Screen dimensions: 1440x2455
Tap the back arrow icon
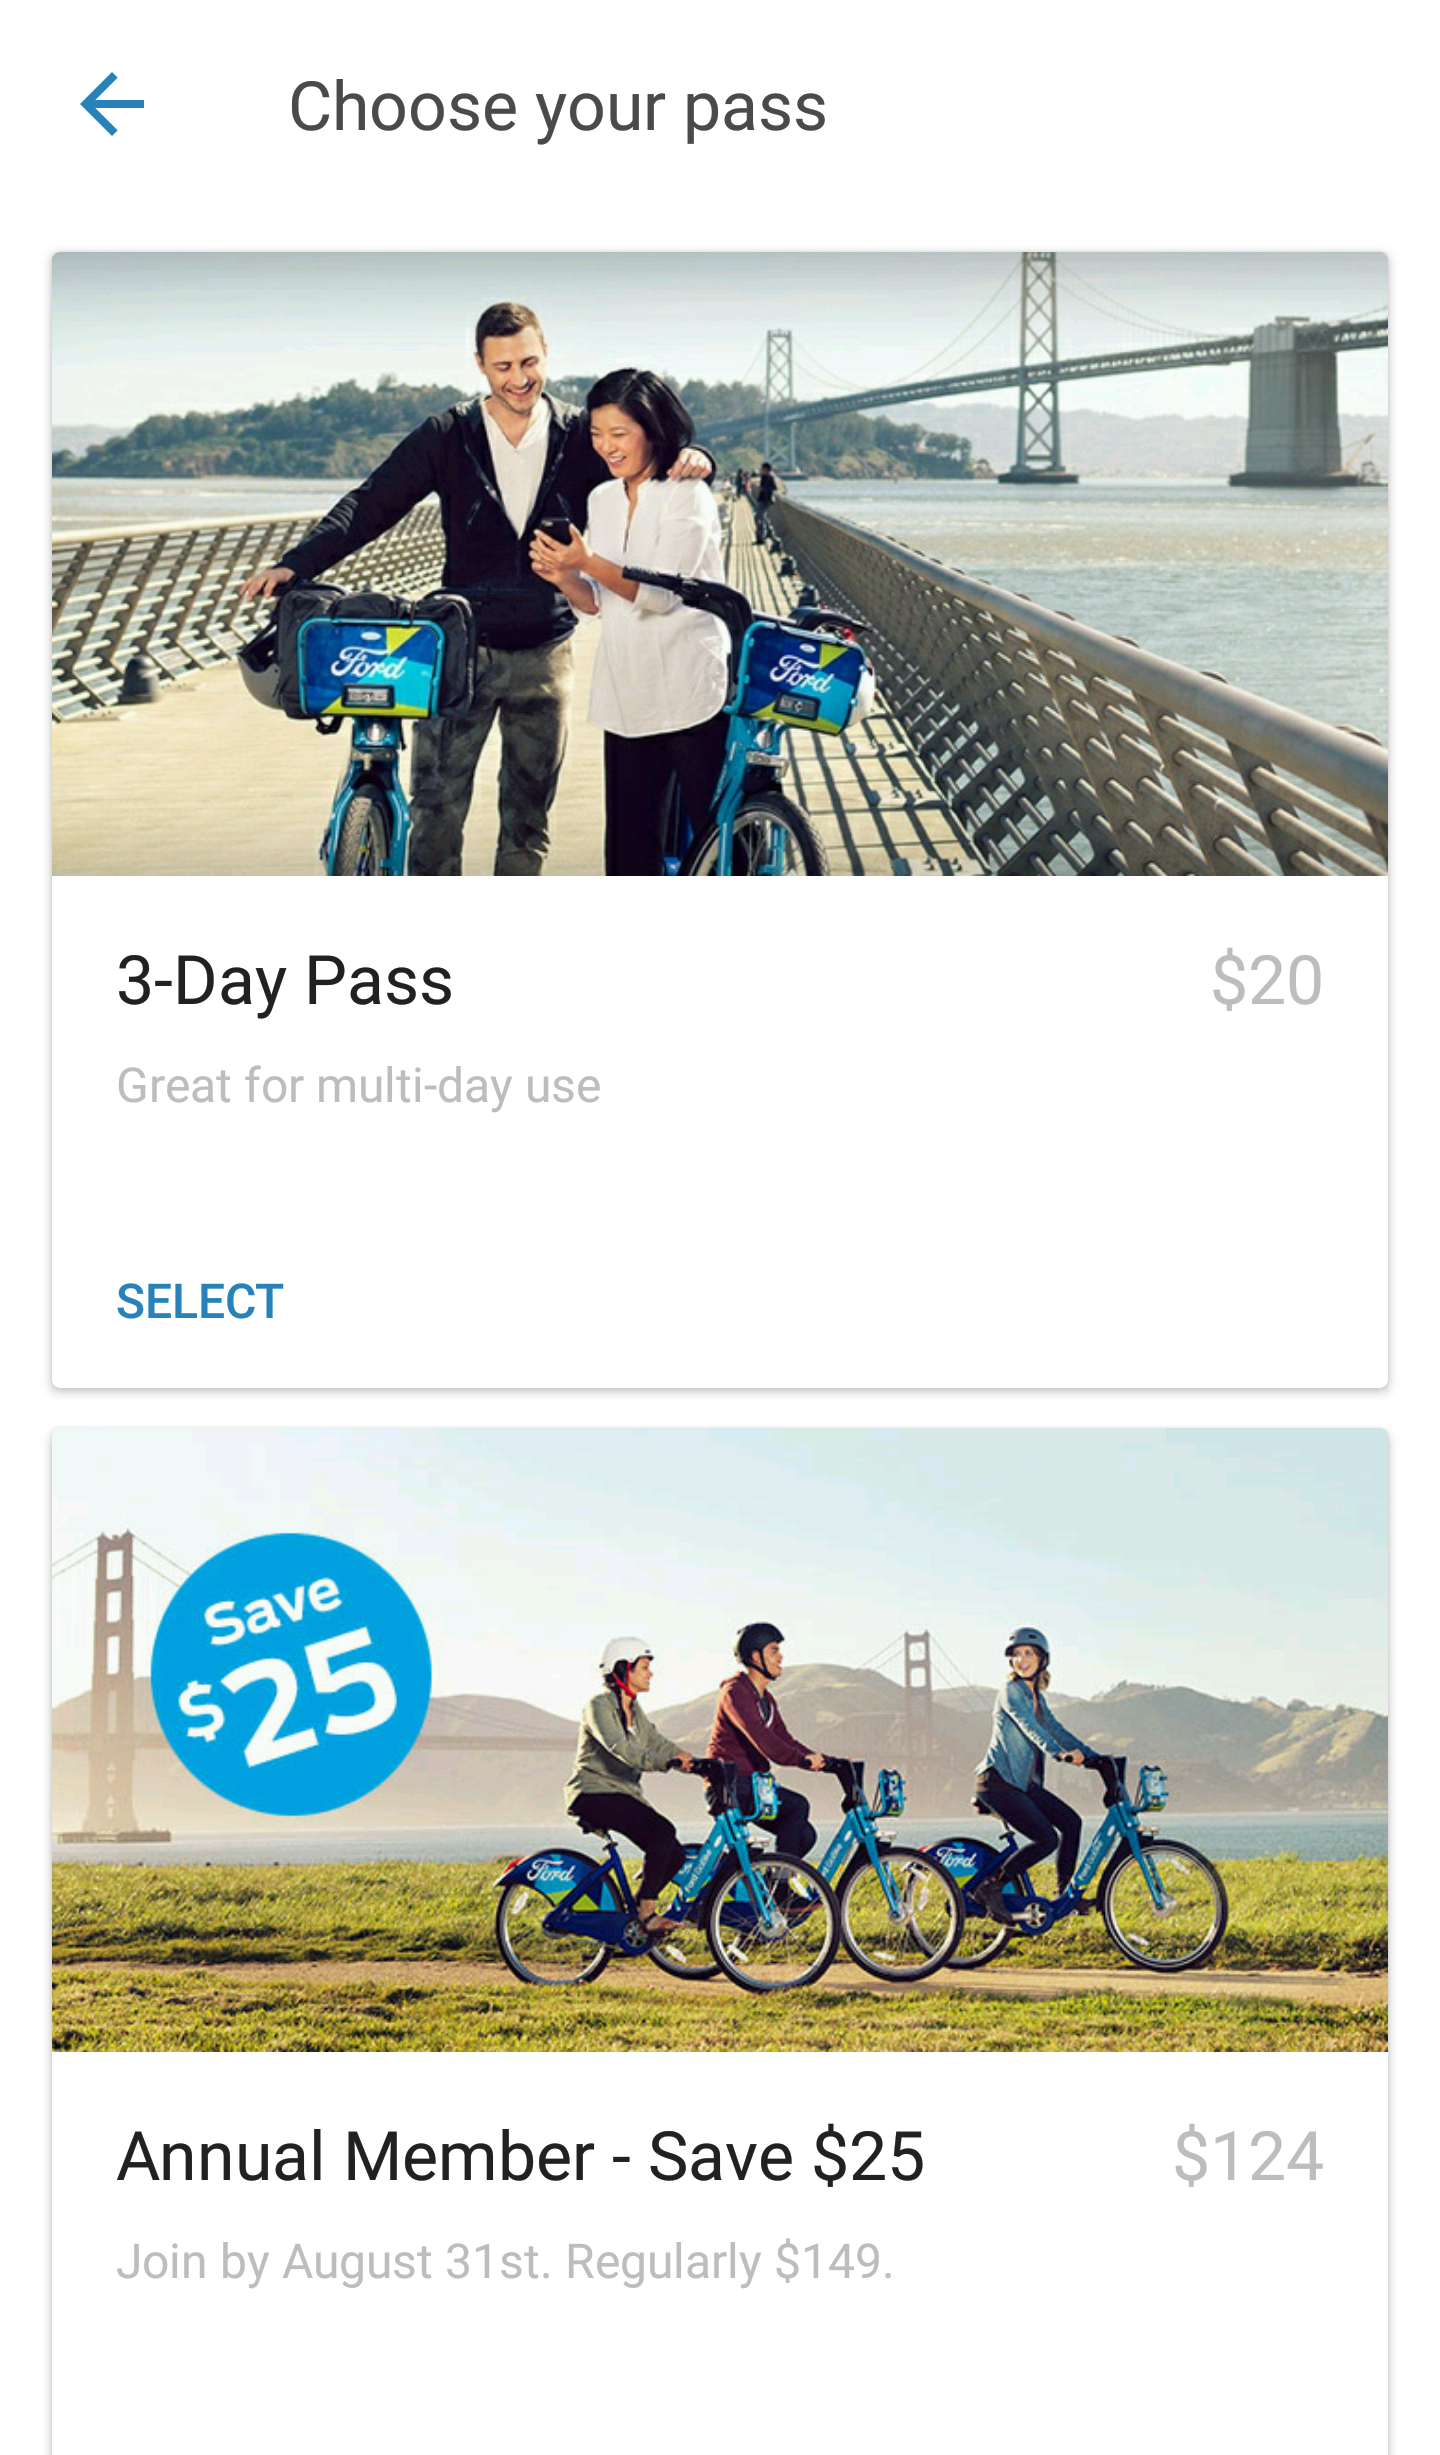[x=112, y=105]
